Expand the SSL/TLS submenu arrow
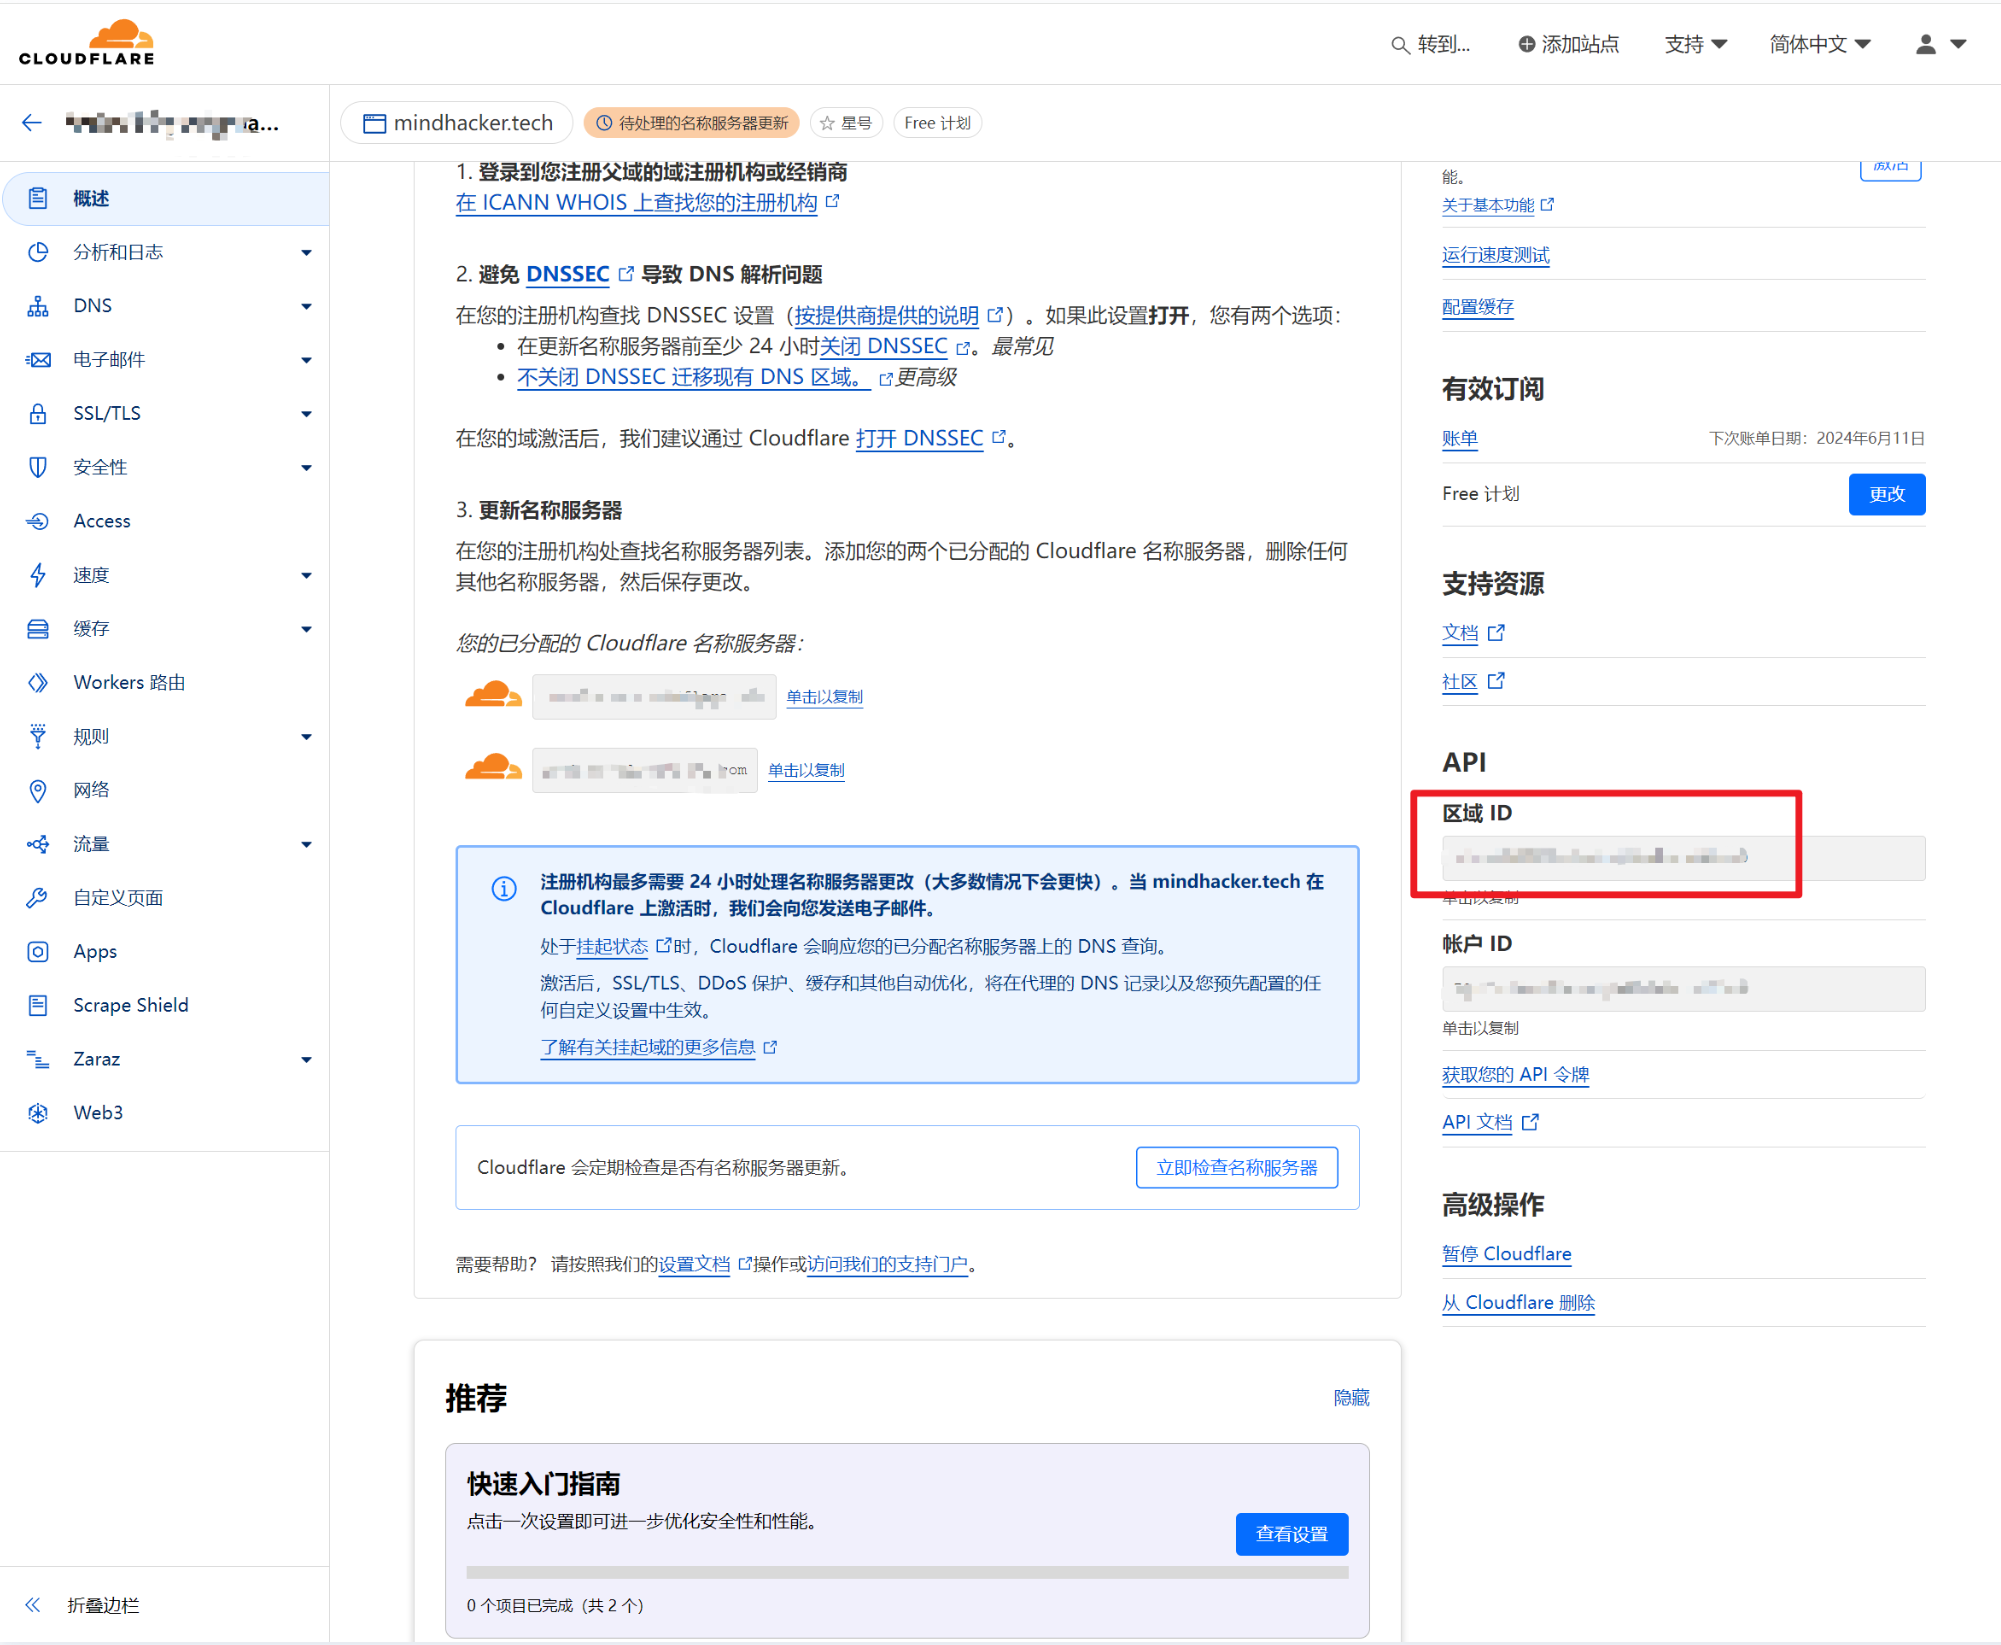This screenshot has height=1645, width=2001. 306,413
